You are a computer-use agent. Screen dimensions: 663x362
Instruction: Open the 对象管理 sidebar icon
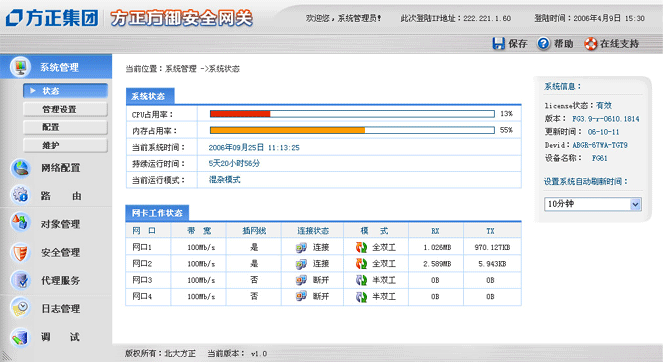tap(20, 223)
